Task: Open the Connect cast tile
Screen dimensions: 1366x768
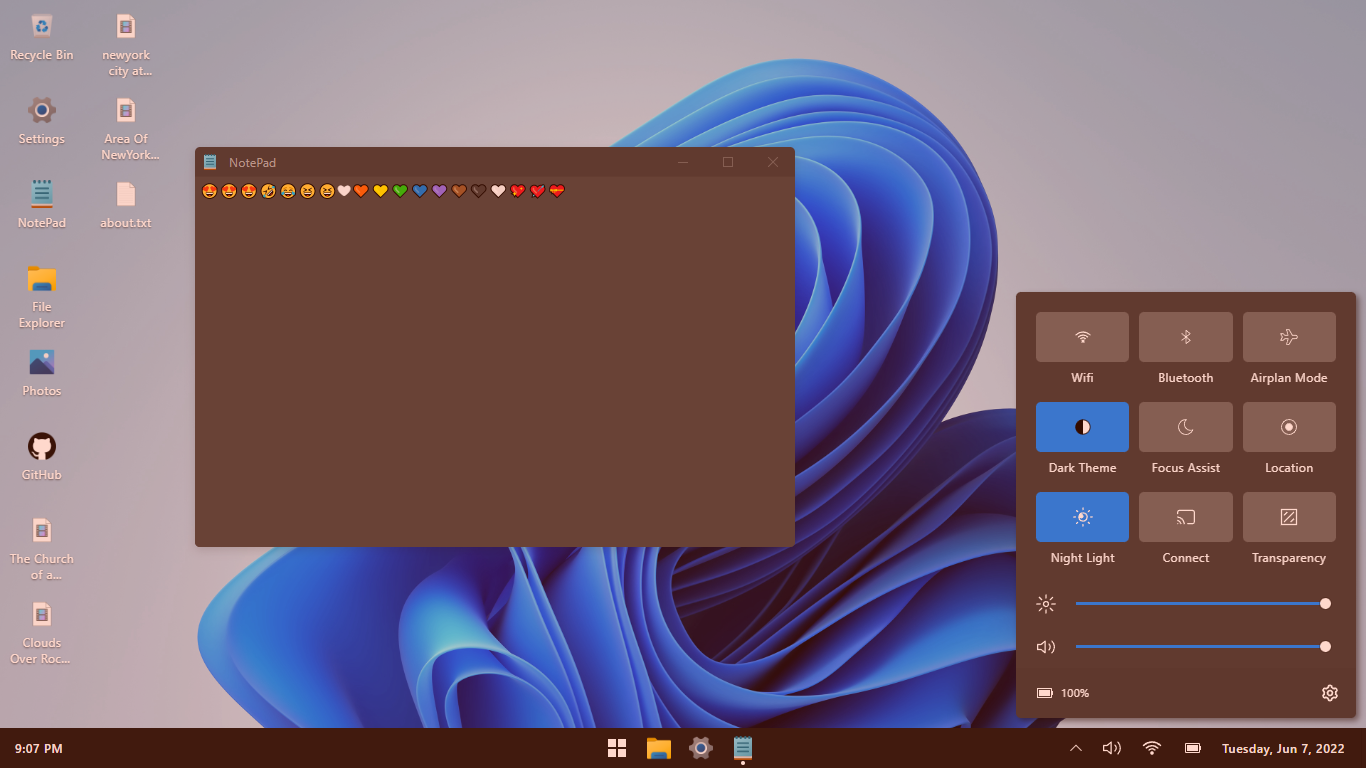Action: tap(1185, 517)
